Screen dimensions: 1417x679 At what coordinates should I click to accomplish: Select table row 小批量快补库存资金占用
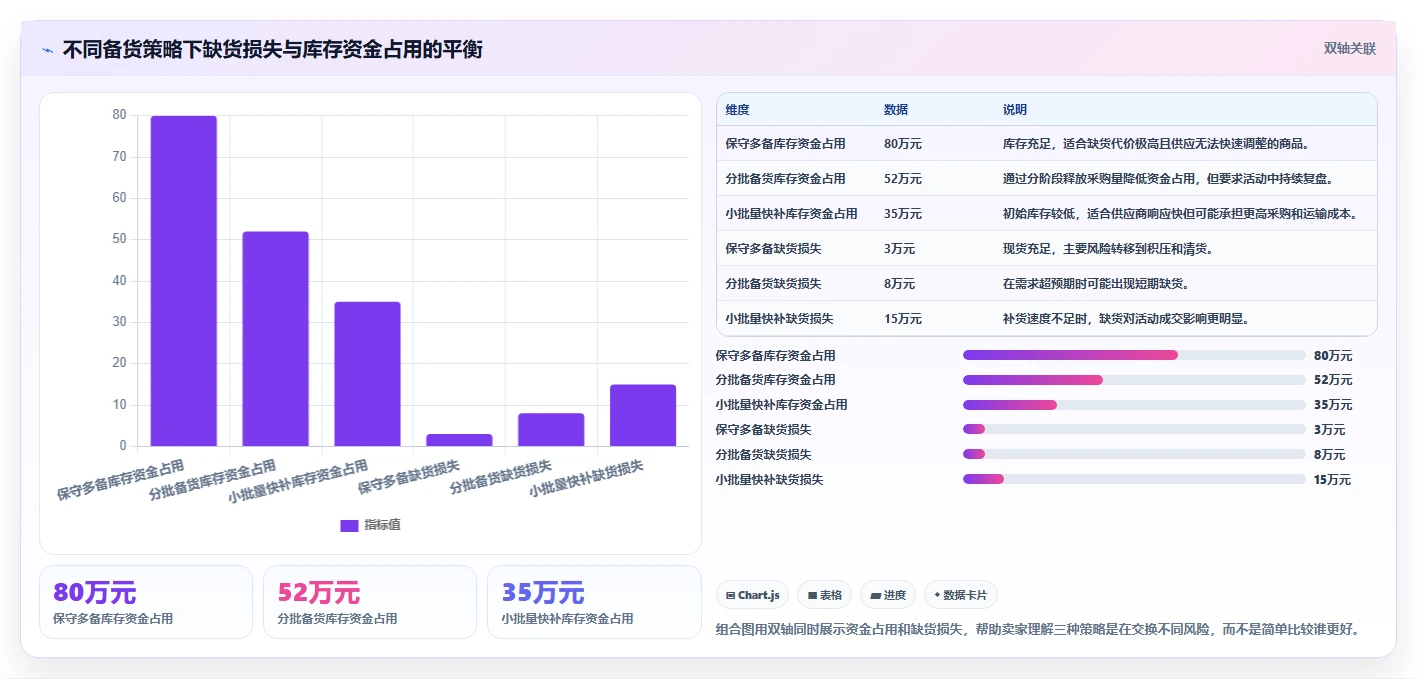click(1047, 214)
